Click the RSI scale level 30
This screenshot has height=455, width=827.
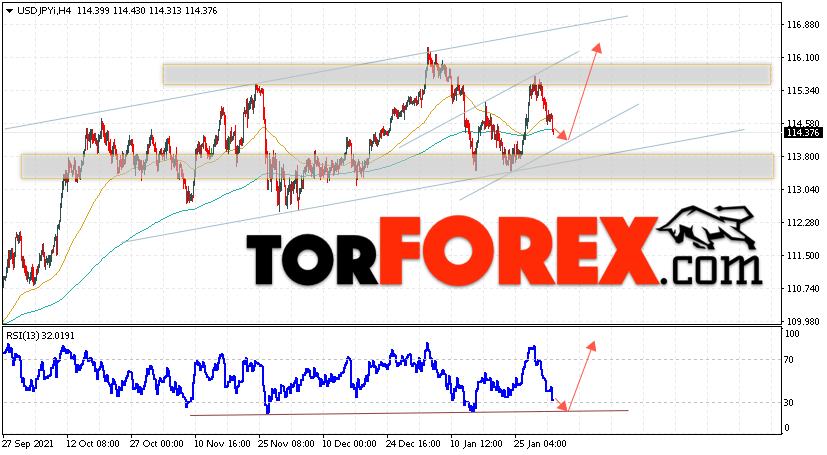[790, 403]
